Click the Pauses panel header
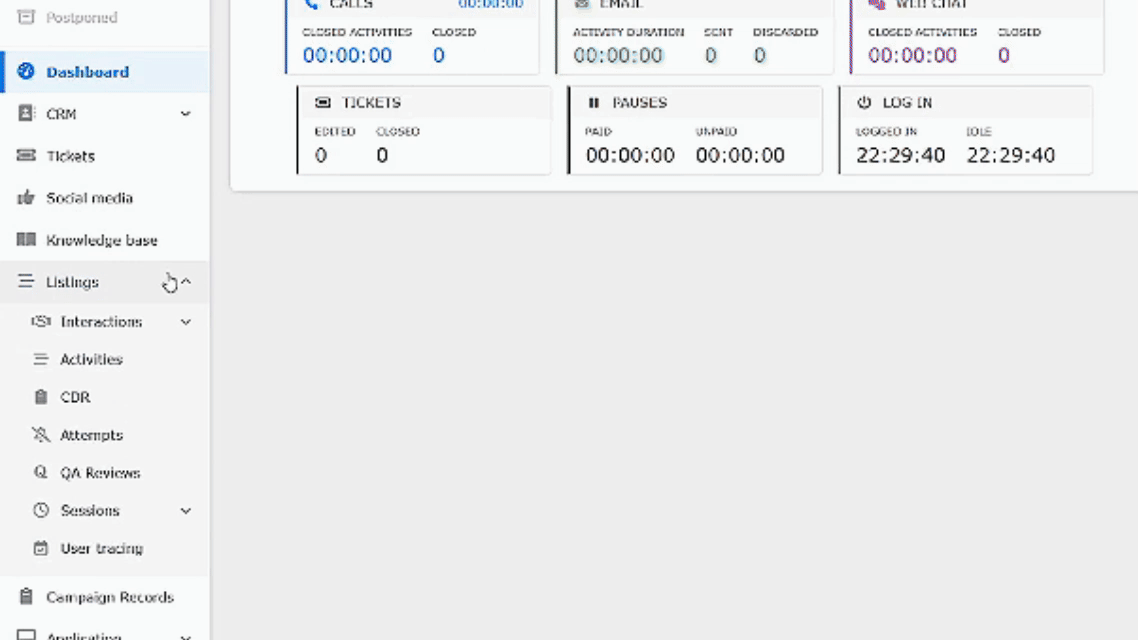The width and height of the screenshot is (1138, 640). click(x=639, y=102)
